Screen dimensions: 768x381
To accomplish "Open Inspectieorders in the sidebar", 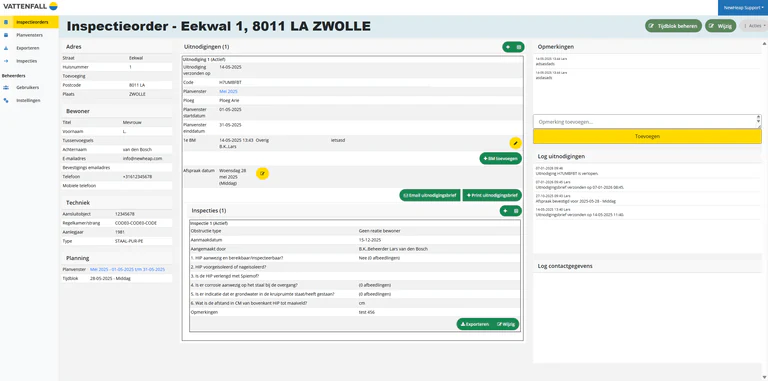I will click(x=29, y=22).
